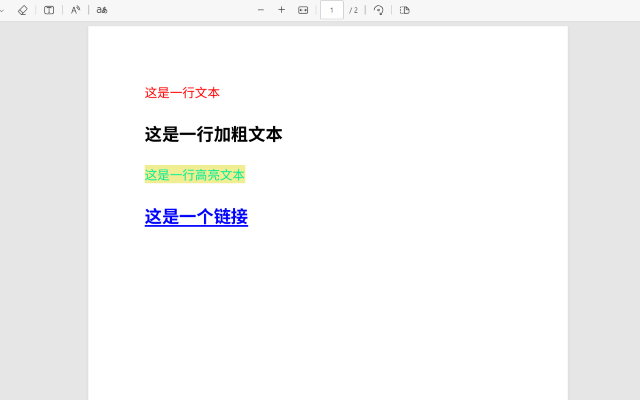640x400 pixels.
Task: Click the bold text 这是一行加粗文本
Action: tap(213, 134)
